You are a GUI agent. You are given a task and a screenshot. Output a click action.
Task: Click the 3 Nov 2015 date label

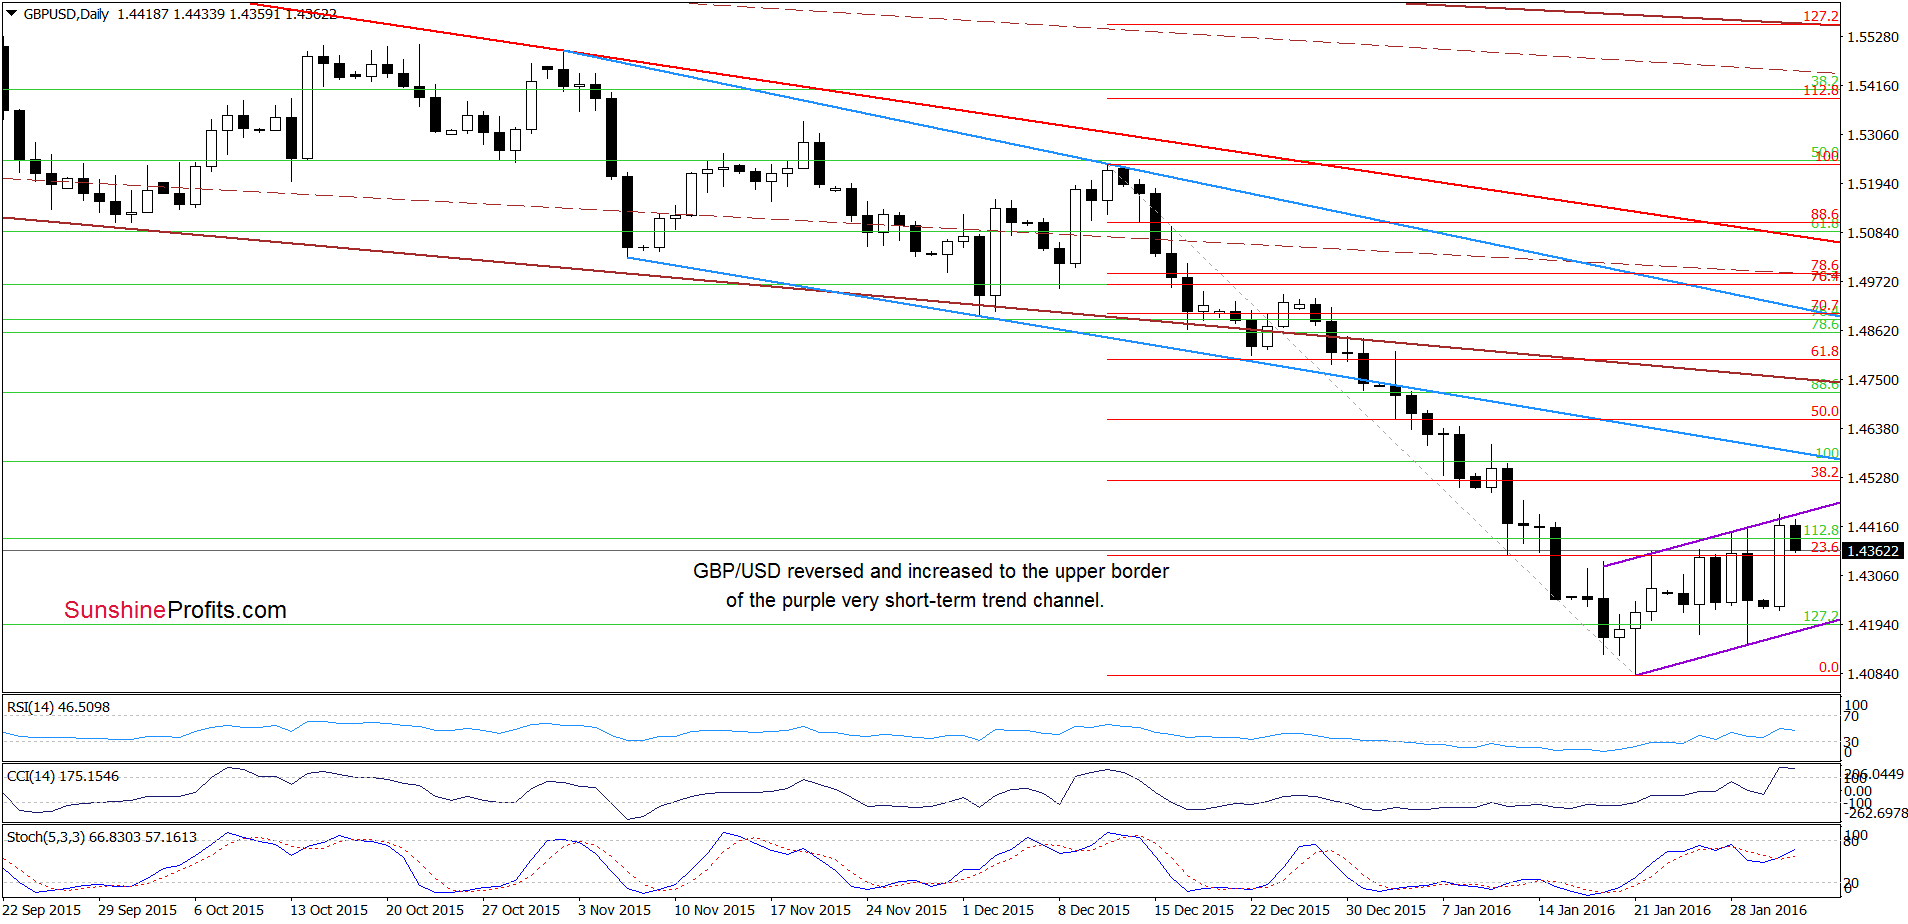614,910
